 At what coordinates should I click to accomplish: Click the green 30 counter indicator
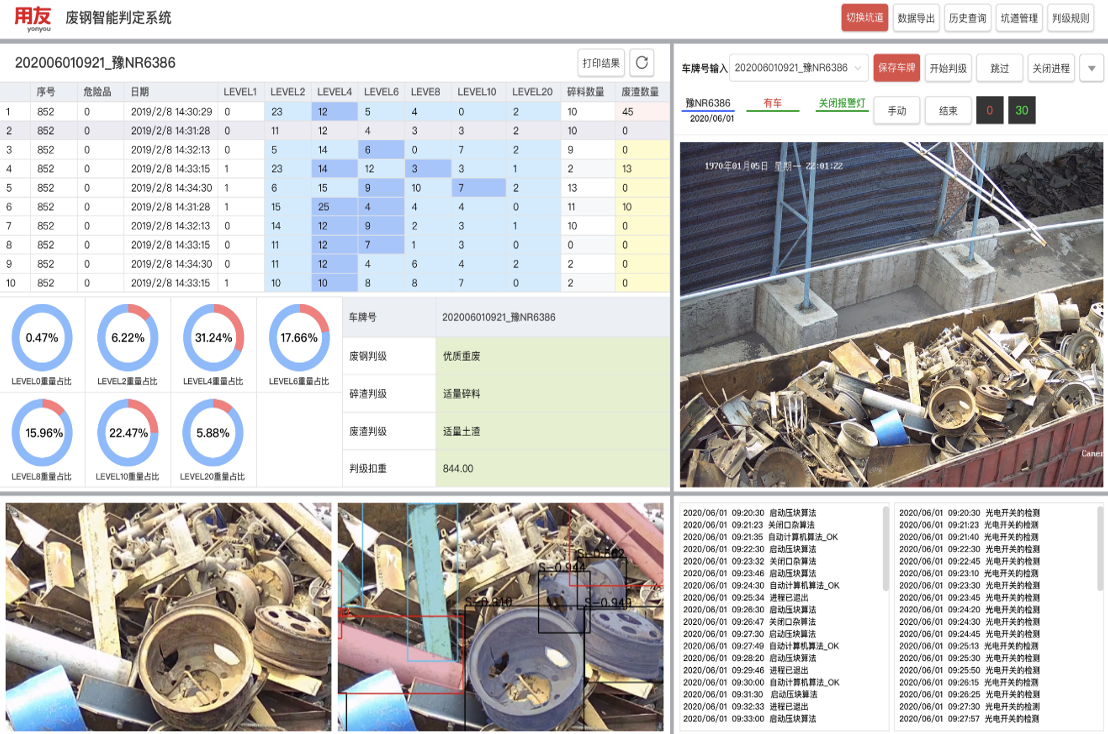pyautogui.click(x=1021, y=111)
